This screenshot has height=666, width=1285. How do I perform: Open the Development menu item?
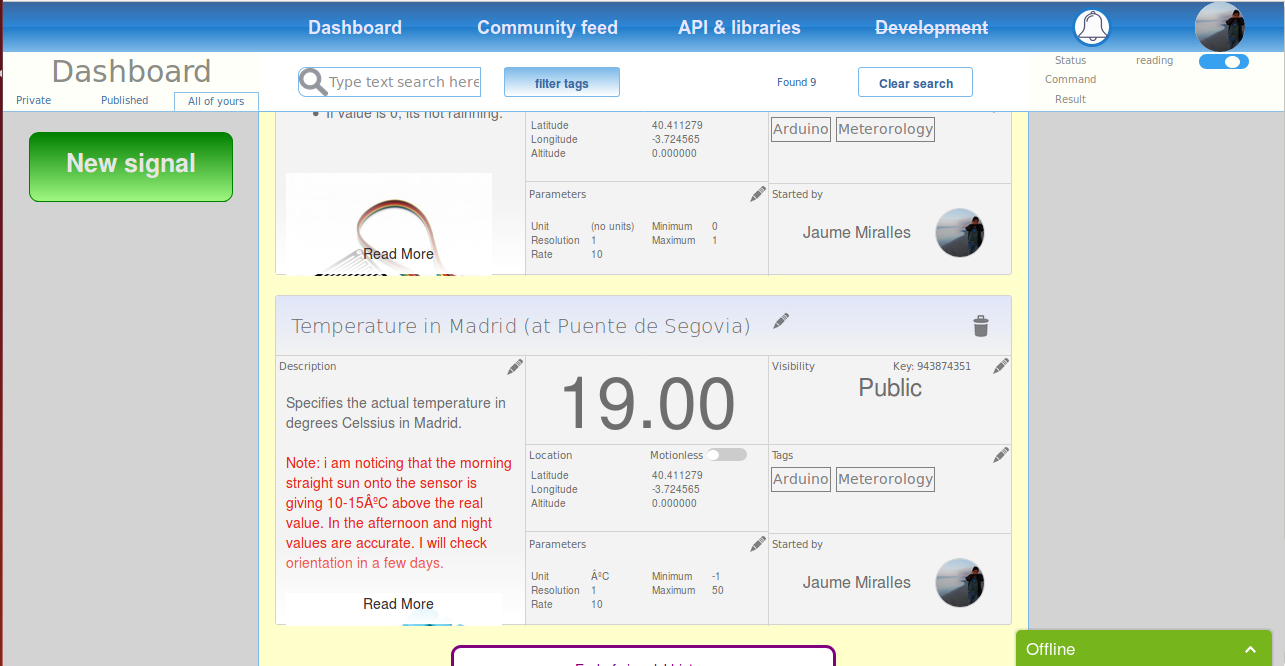pos(932,28)
